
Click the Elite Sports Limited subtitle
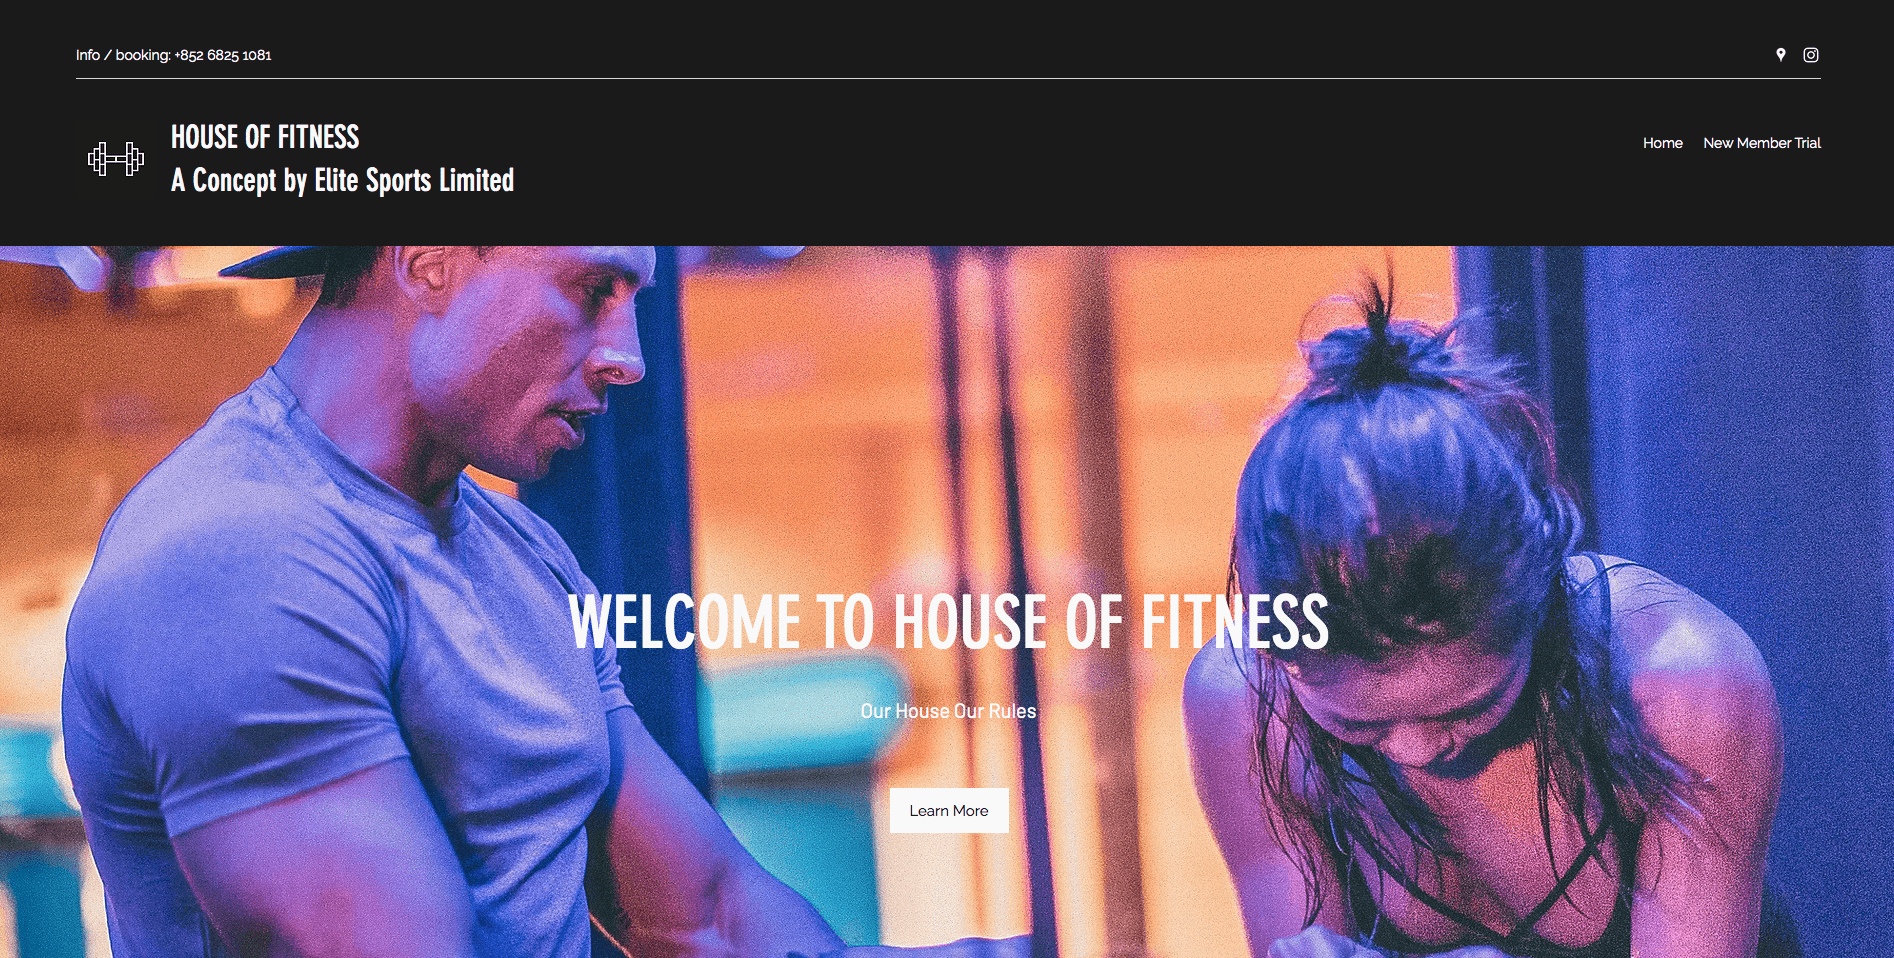tap(414, 180)
